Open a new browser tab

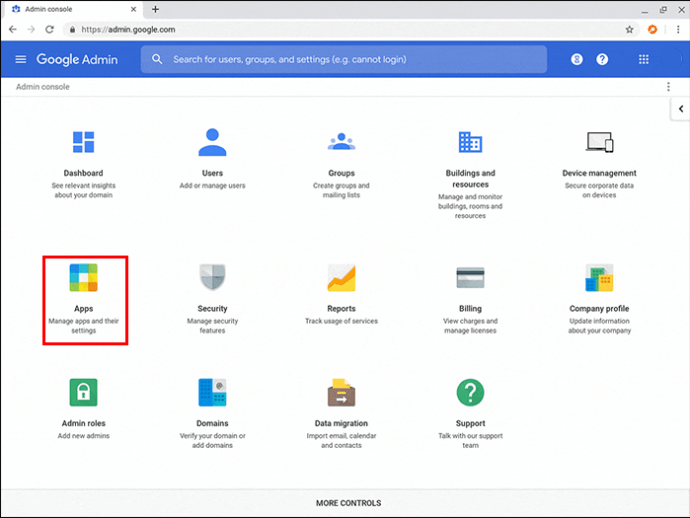coord(155,9)
